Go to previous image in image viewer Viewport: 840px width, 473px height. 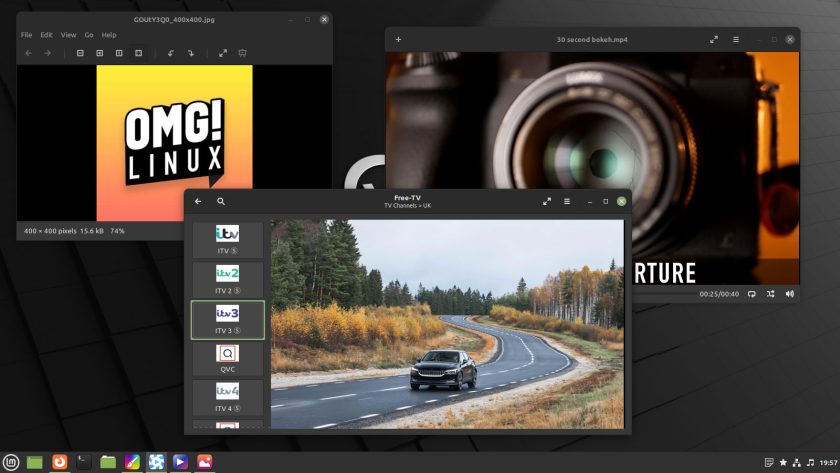tap(28, 53)
